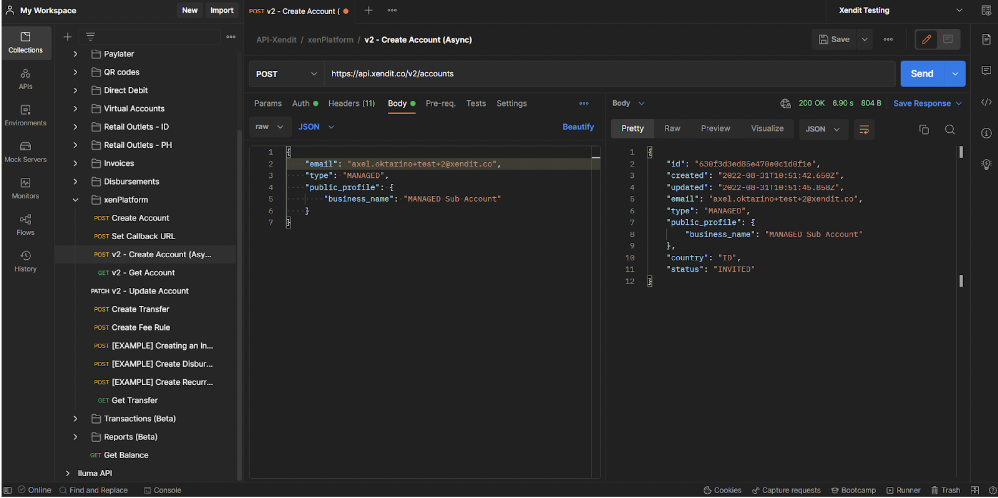This screenshot has width=998, height=498.
Task: Expand the Paylater folder
Action: (x=75, y=54)
